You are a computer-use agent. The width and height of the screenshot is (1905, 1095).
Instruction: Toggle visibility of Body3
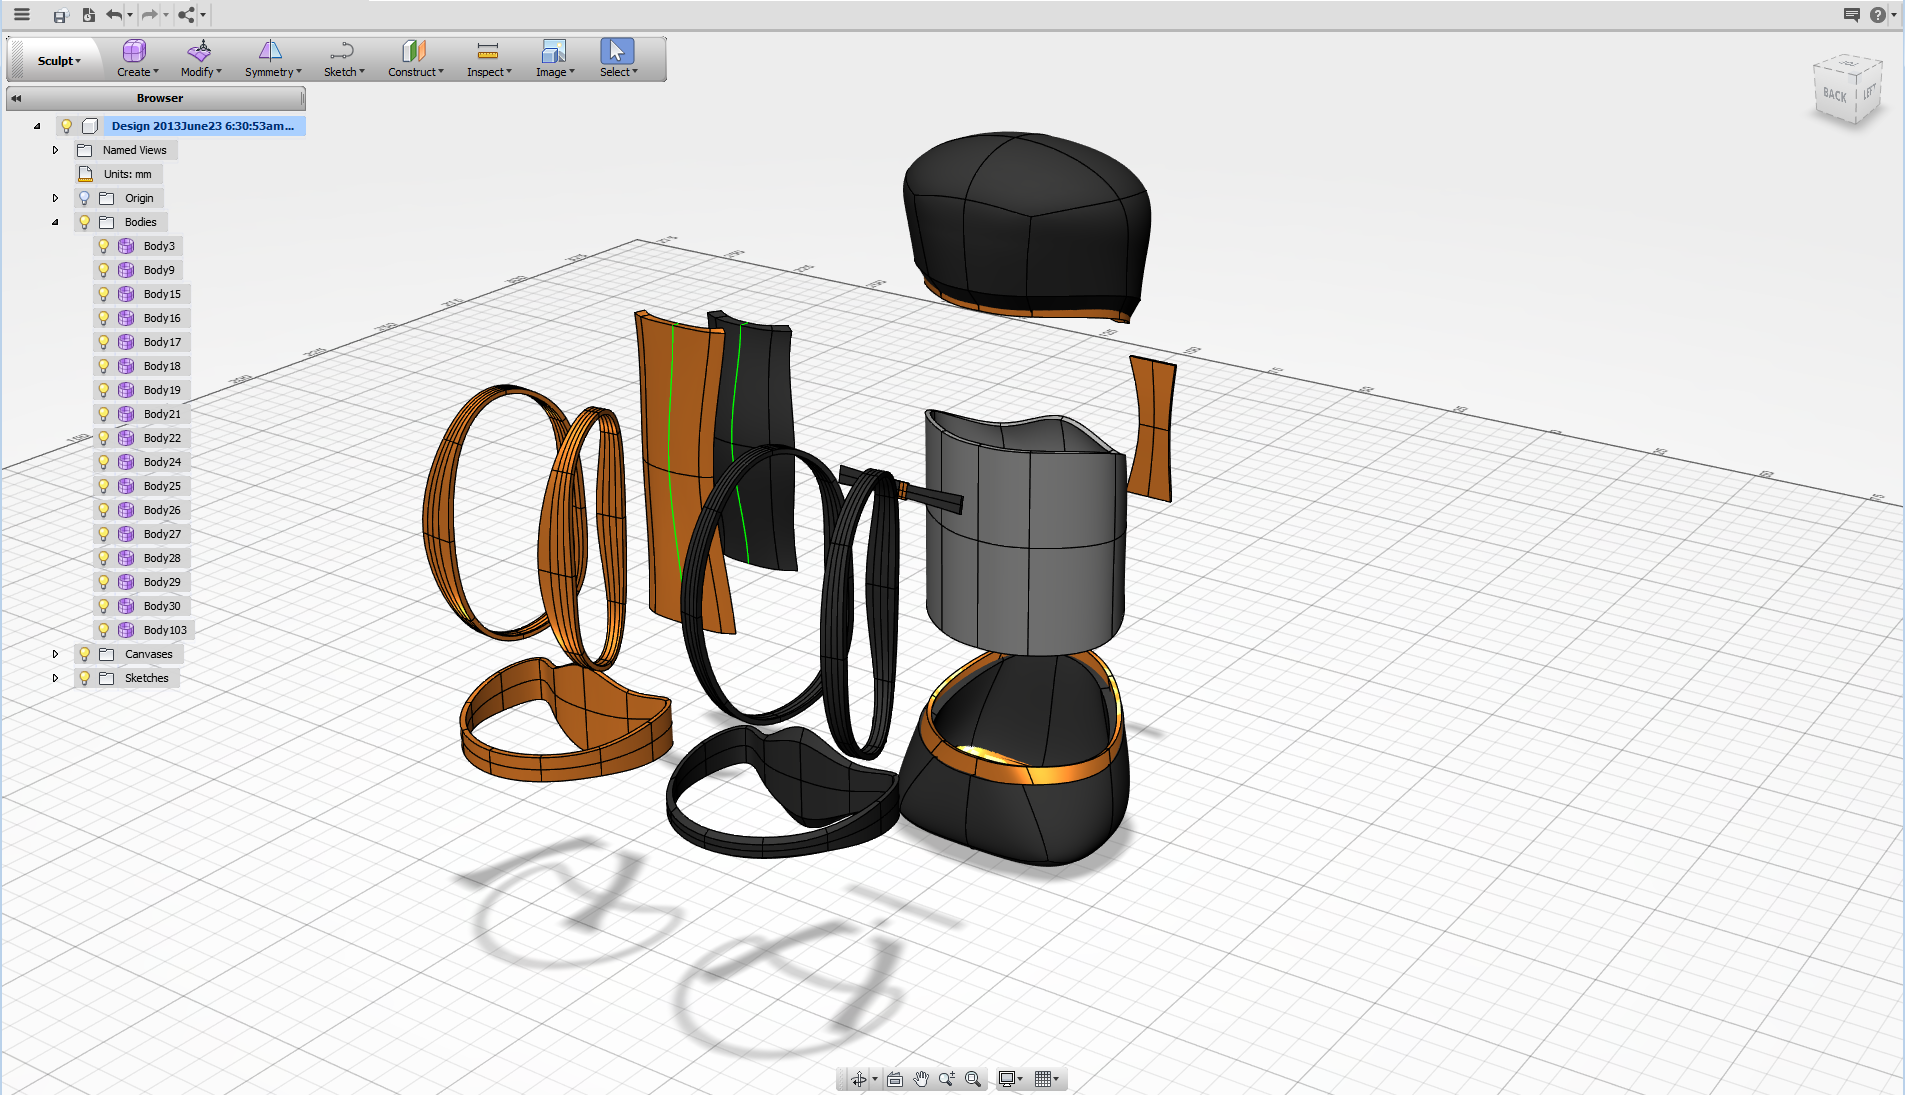coord(104,245)
